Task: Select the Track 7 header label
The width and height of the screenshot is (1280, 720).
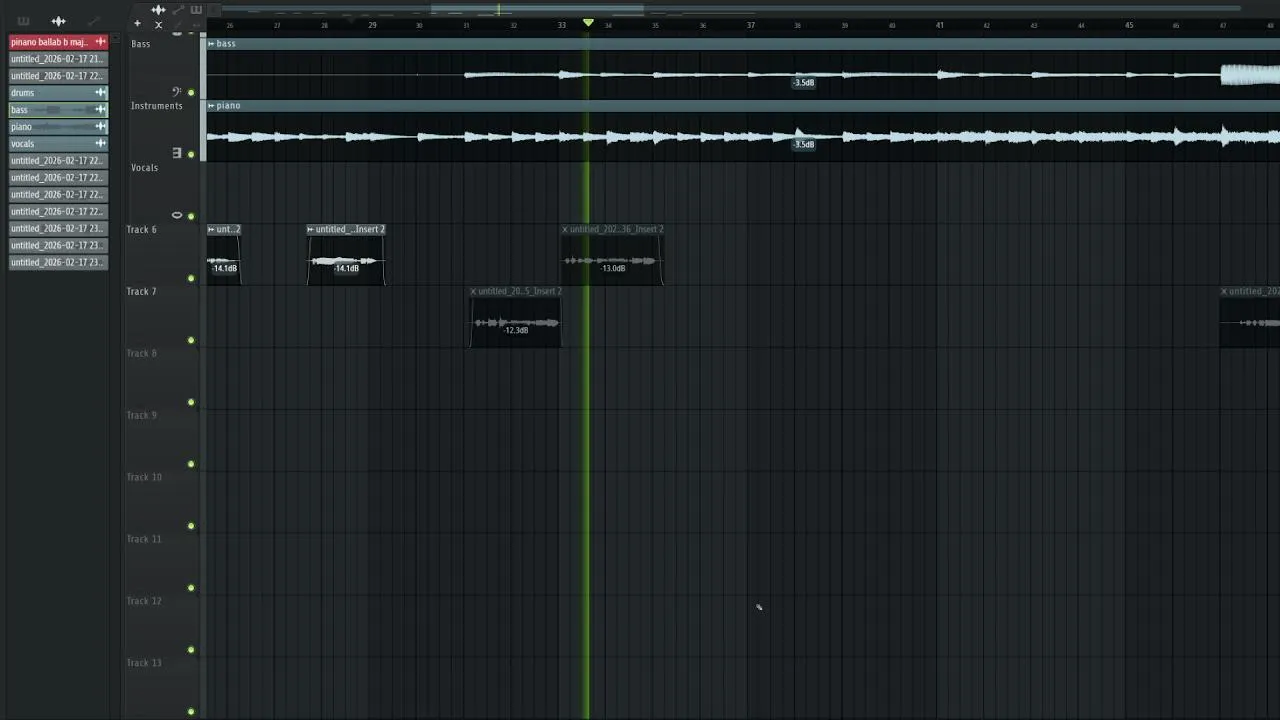Action: tap(141, 292)
